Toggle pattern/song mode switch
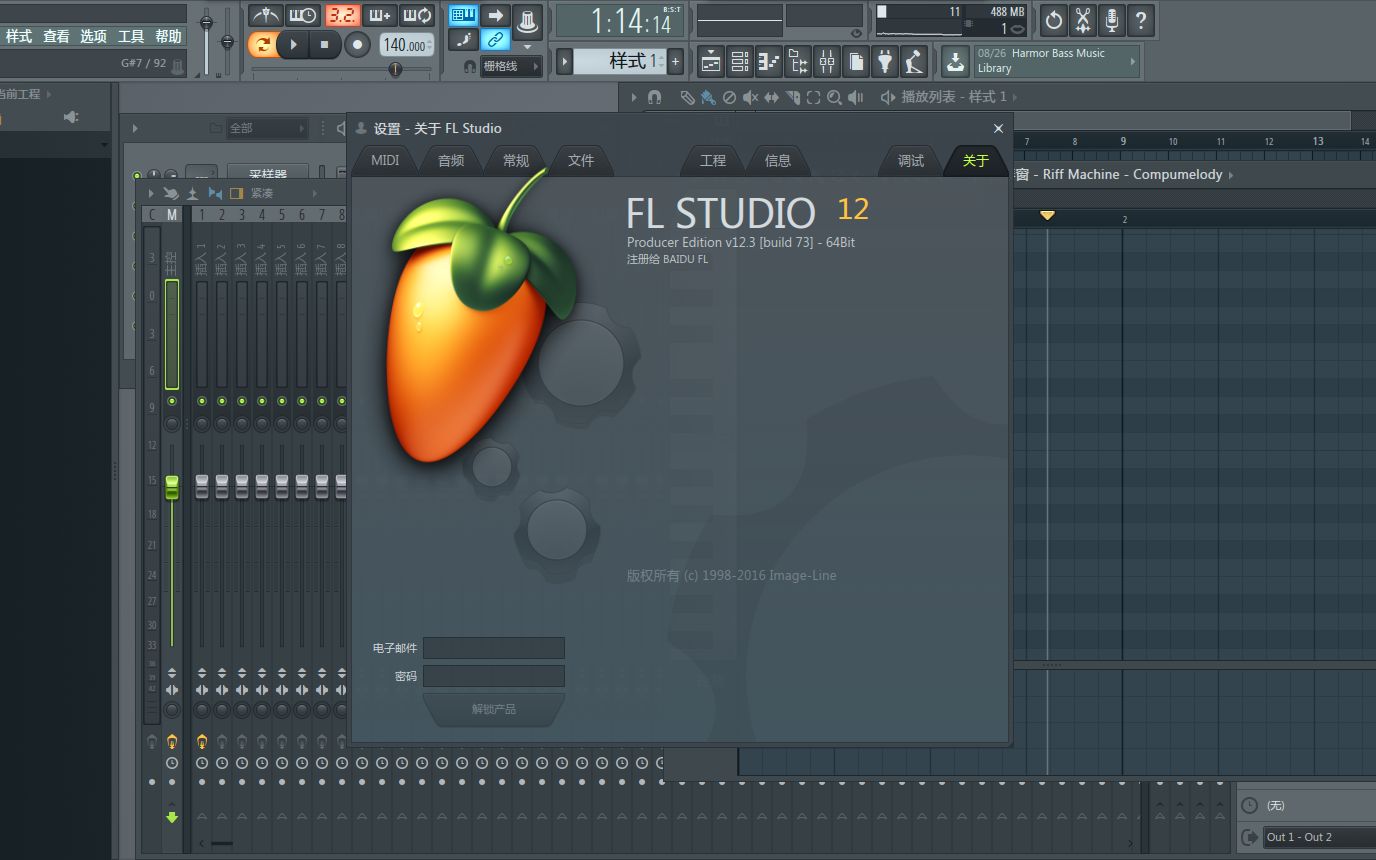1376x860 pixels. tap(262, 44)
